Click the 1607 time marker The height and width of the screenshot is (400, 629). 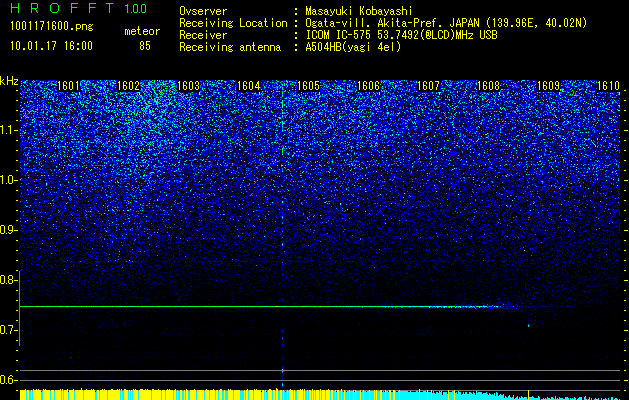(428, 85)
